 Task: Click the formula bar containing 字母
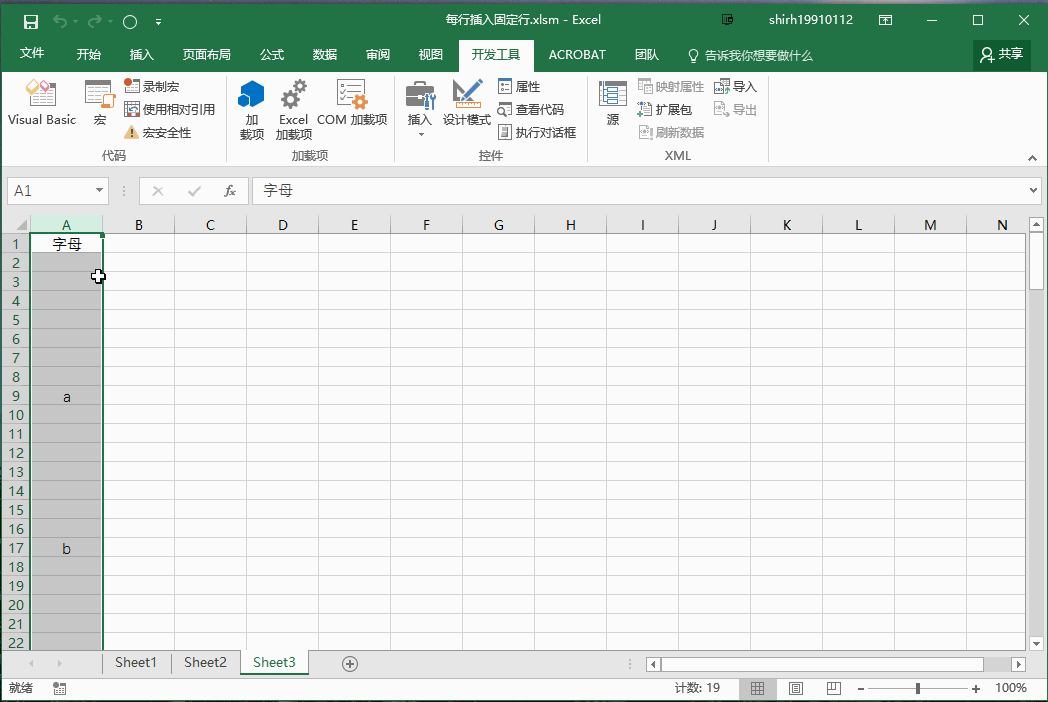coord(638,191)
